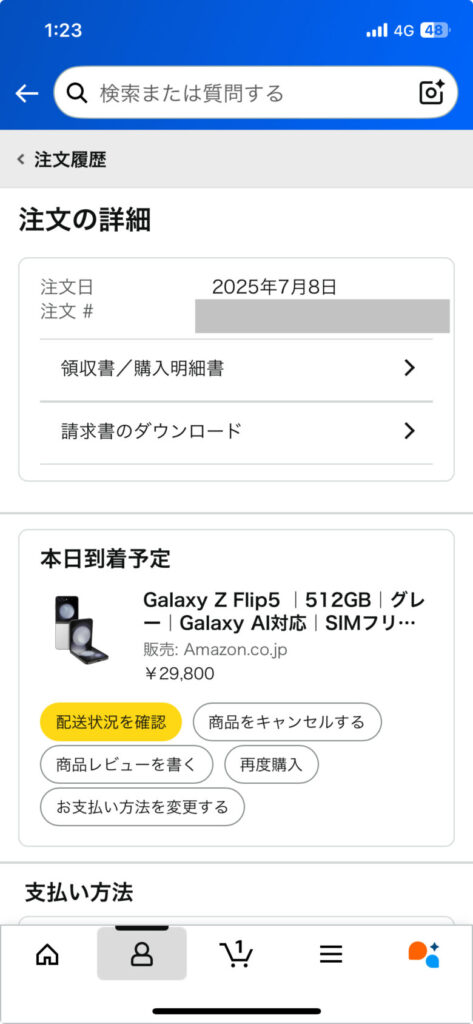The width and height of the screenshot is (473, 1024).
Task: Expand the 領収書／購入明細書 chevron
Action: [410, 368]
